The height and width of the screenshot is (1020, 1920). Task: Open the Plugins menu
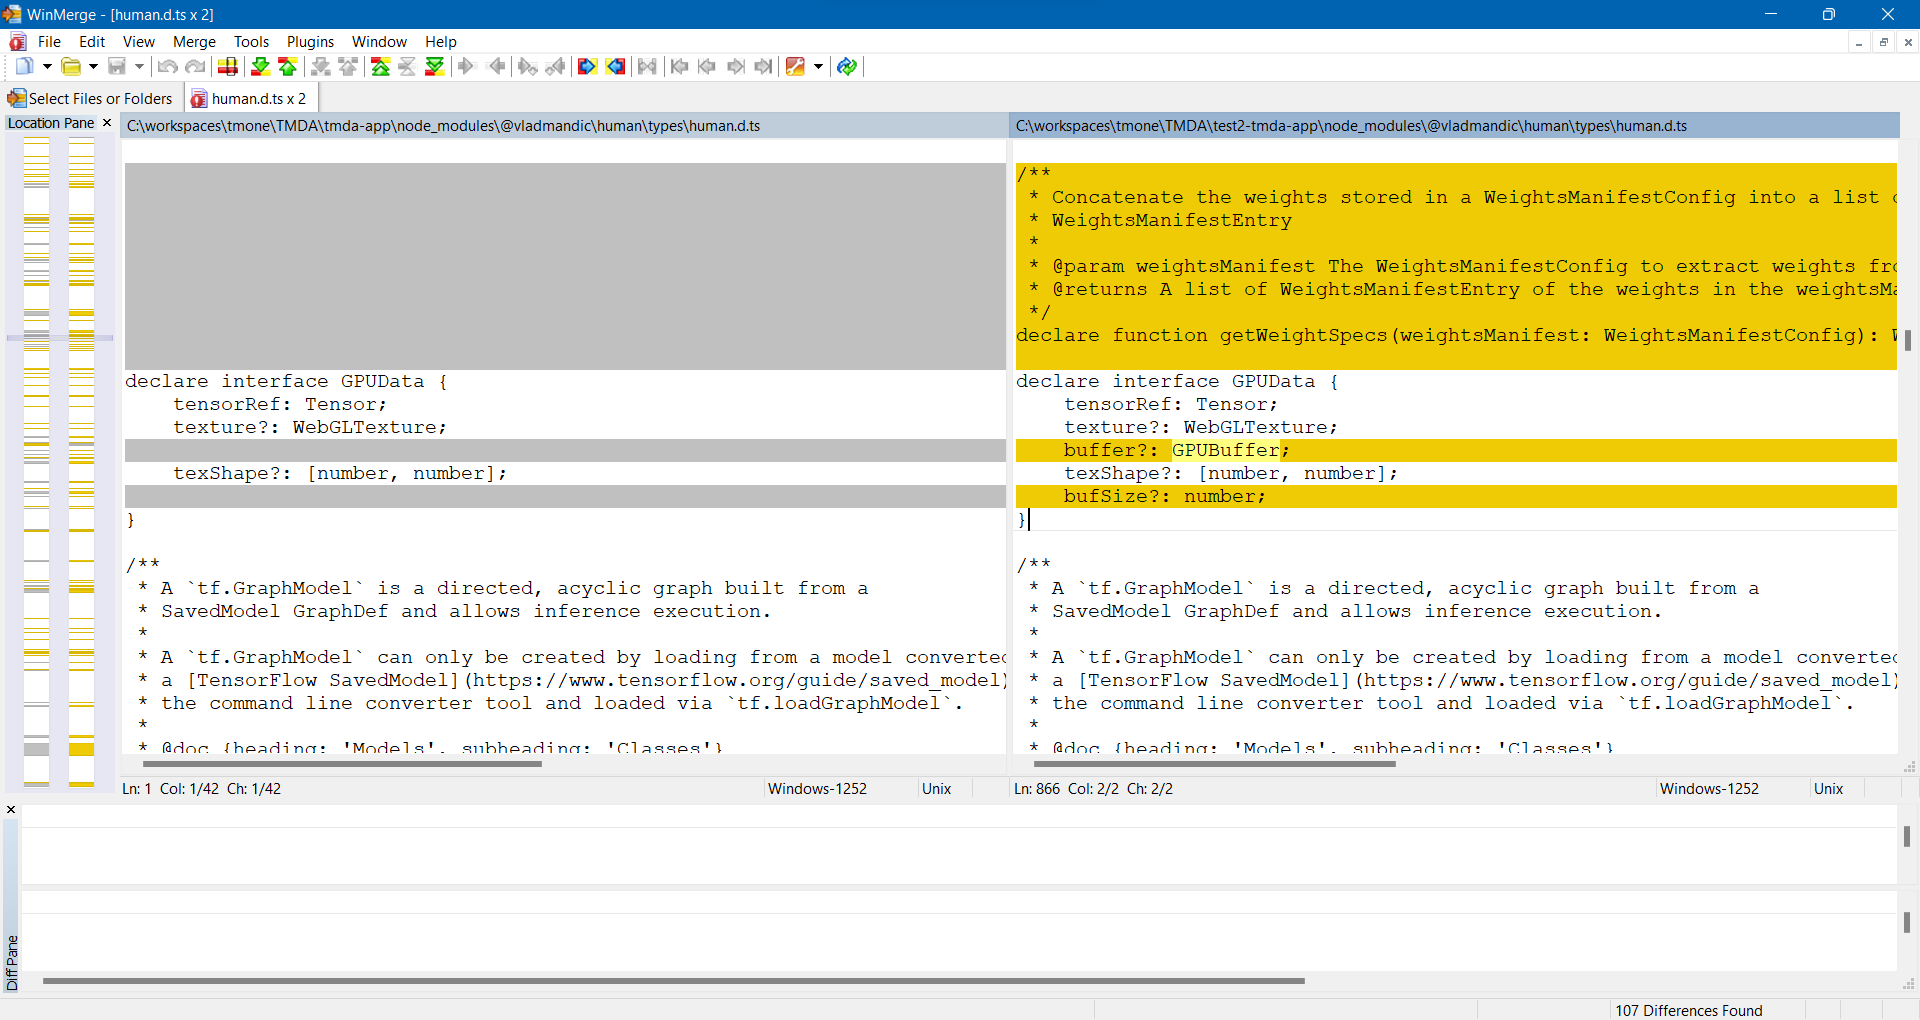pyautogui.click(x=310, y=41)
